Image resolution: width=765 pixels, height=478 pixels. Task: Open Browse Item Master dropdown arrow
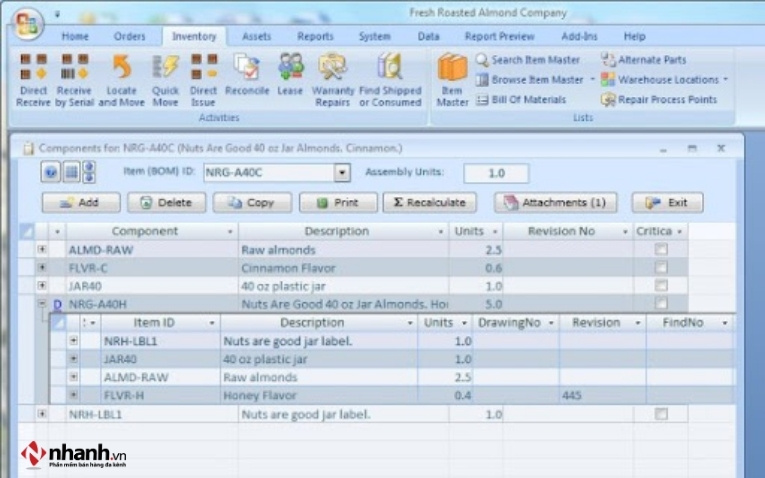pos(592,79)
